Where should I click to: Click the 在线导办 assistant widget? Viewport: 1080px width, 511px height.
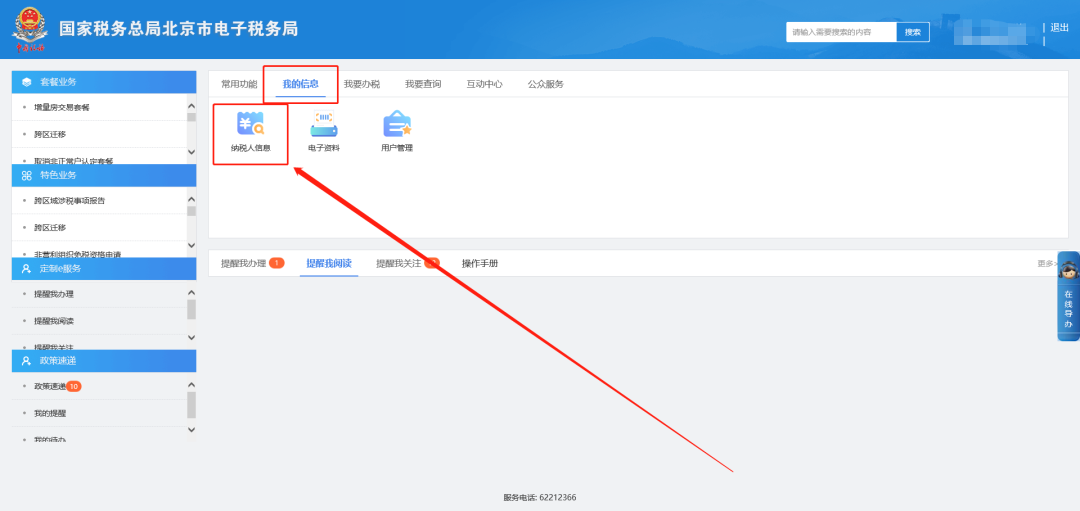click(1068, 296)
